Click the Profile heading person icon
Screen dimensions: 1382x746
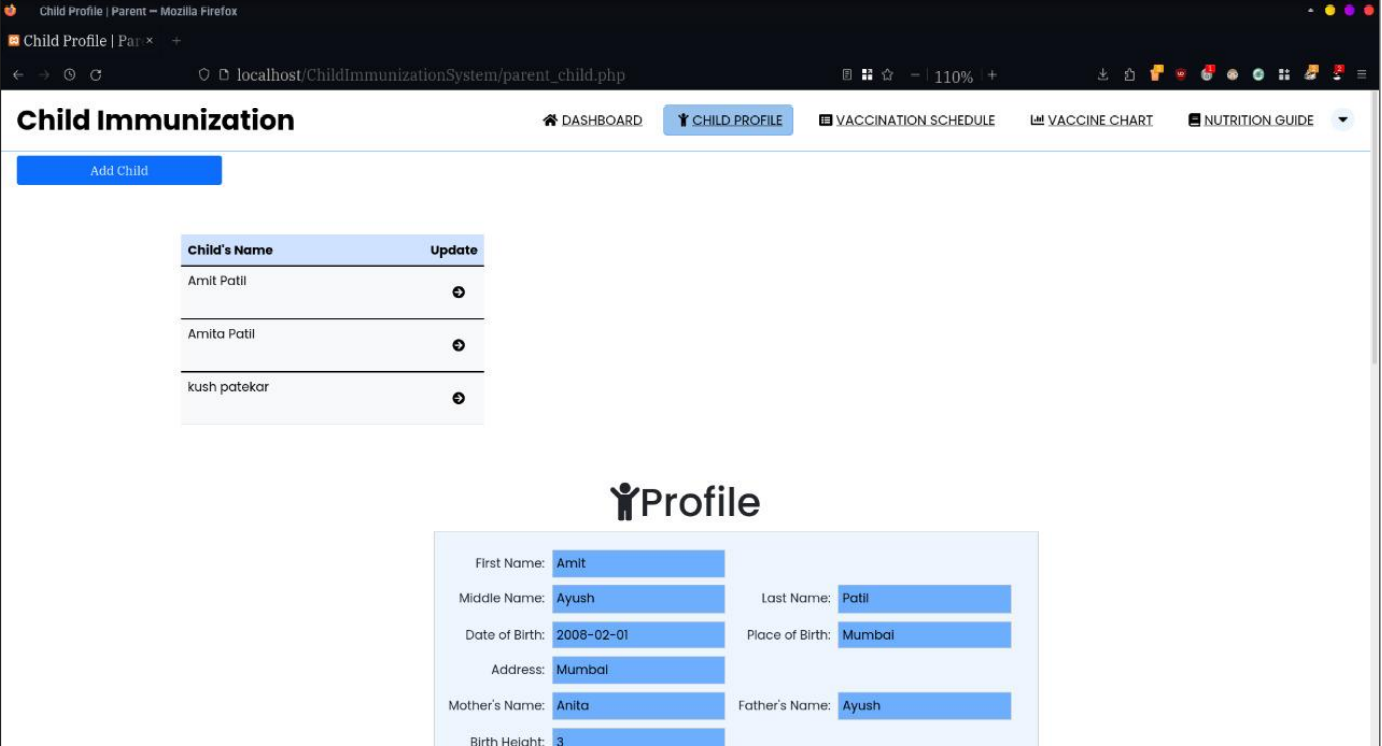click(625, 502)
